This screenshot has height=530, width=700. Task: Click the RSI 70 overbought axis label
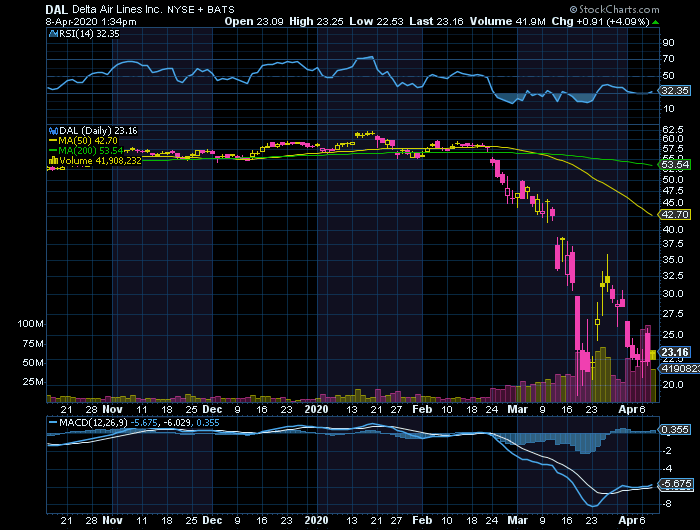[668, 59]
